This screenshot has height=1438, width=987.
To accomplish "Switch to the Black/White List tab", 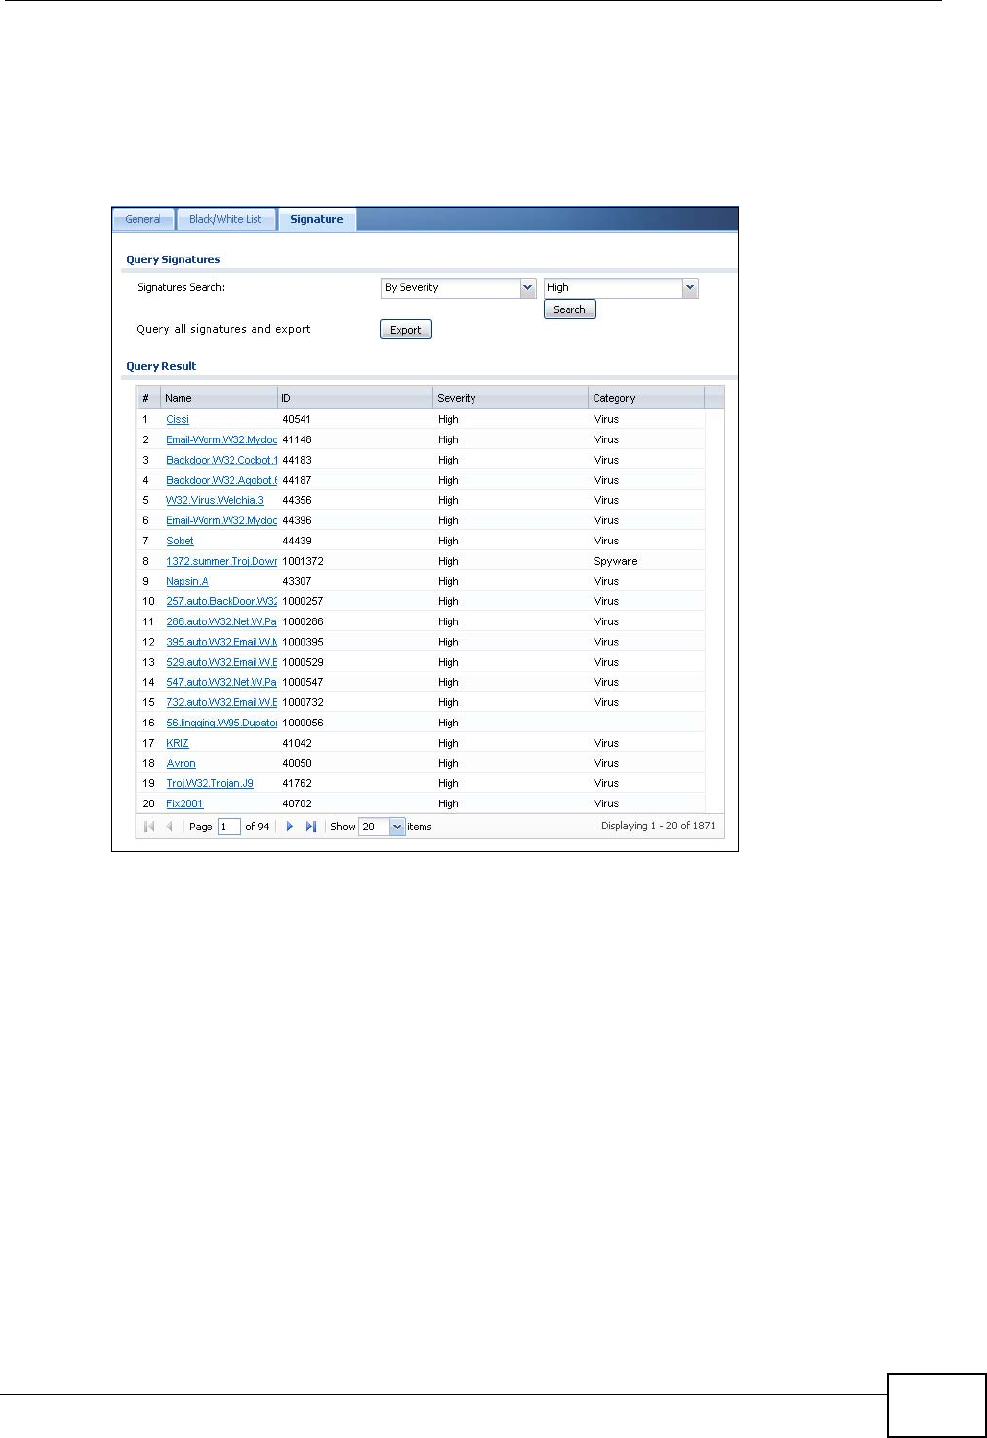I will pyautogui.click(x=225, y=219).
